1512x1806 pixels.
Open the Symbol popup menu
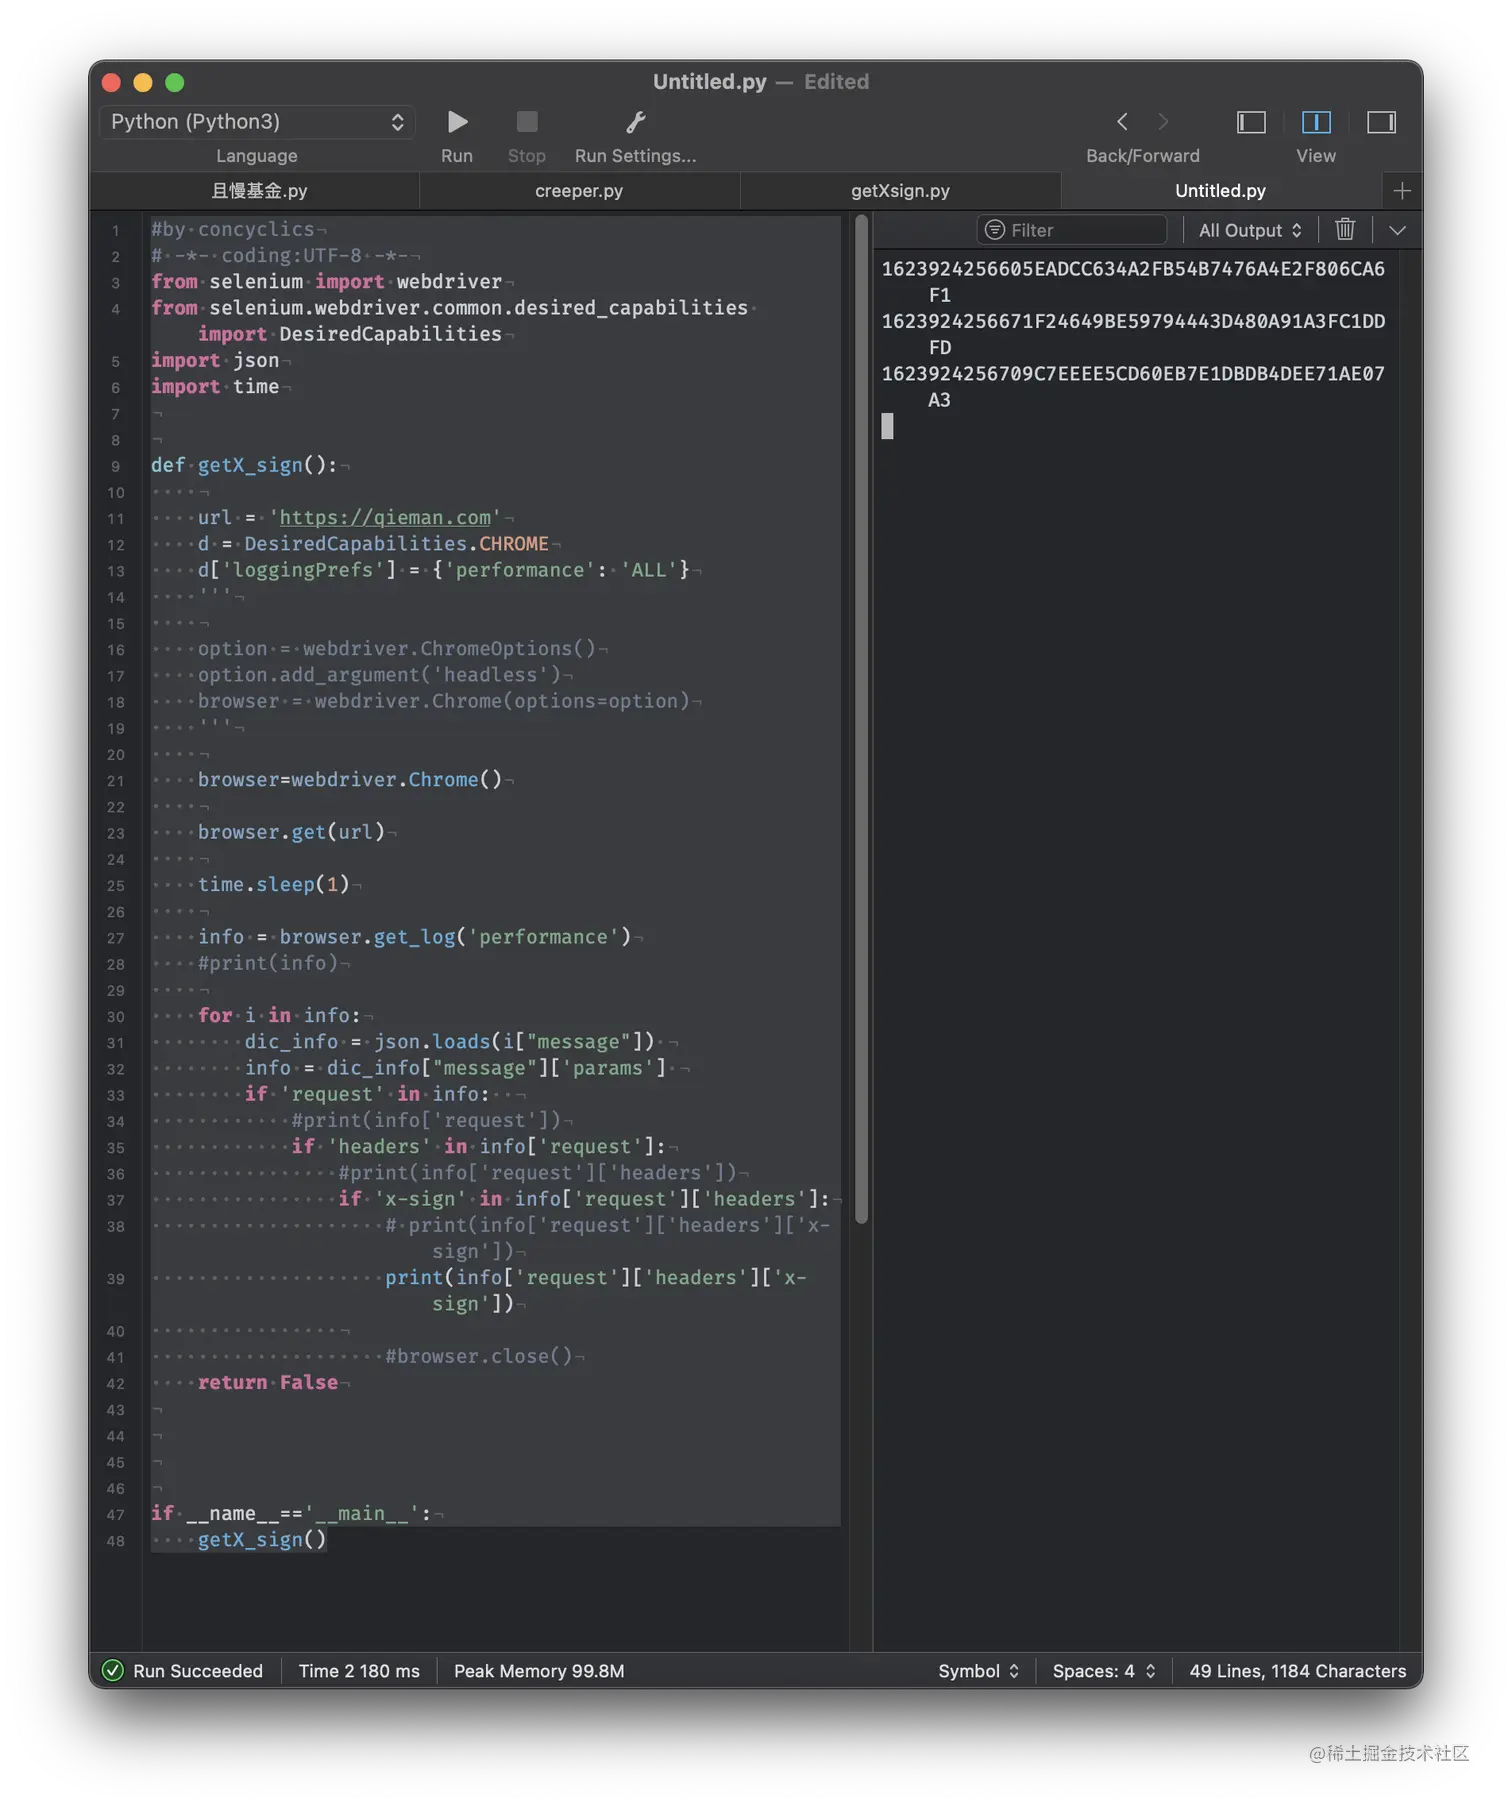[x=978, y=1671]
